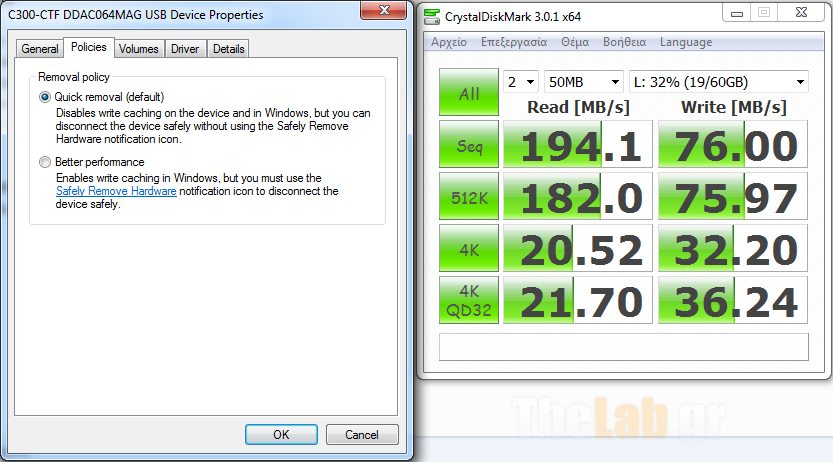Open the drive selector L: 32% (19/60GB)

719,82
